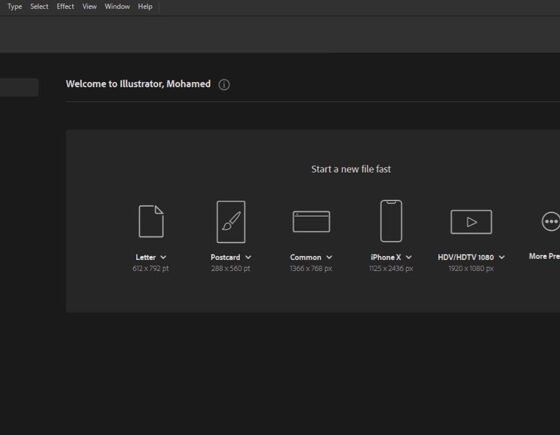The image size is (560, 435).
Task: Open the Window menu
Action: pos(117,6)
